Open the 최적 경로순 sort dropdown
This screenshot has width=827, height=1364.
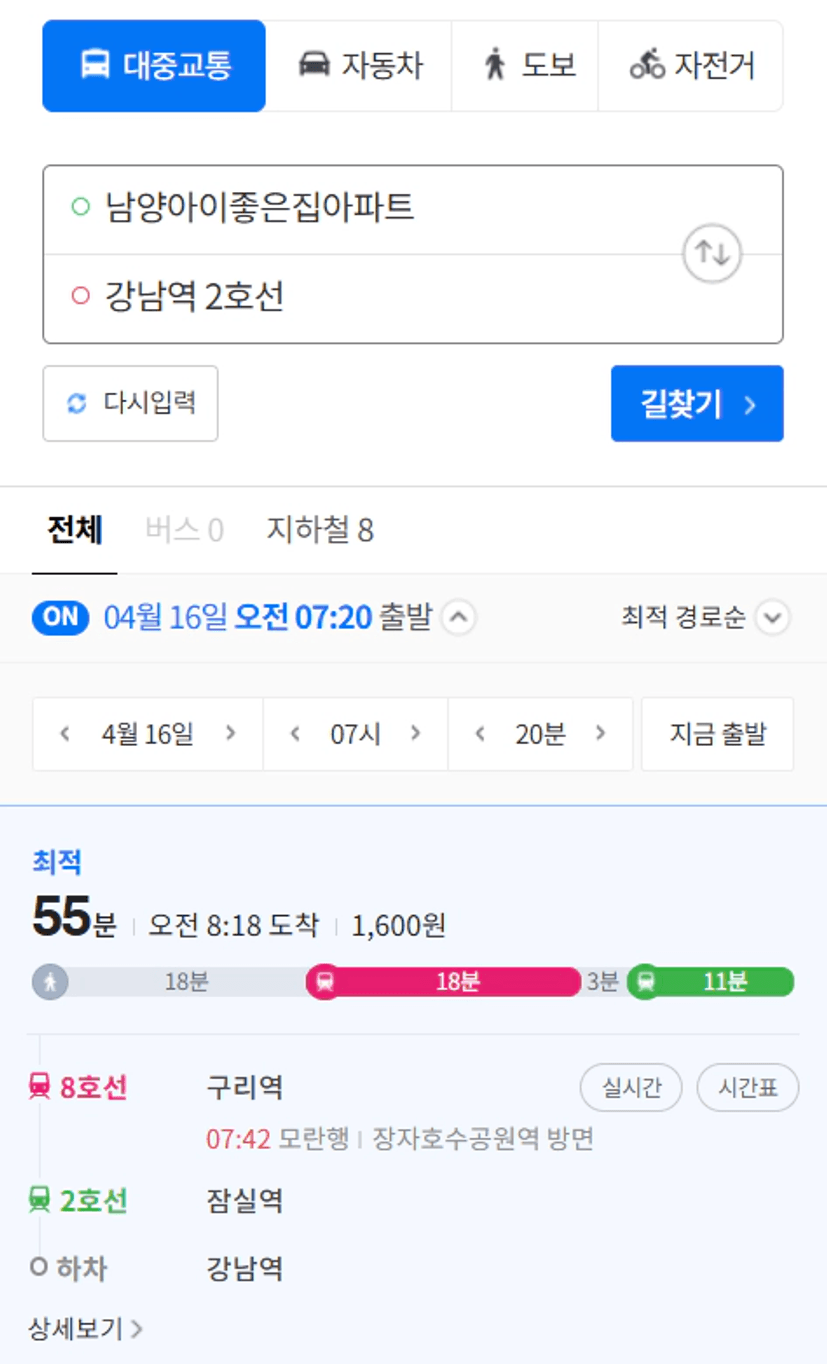705,618
